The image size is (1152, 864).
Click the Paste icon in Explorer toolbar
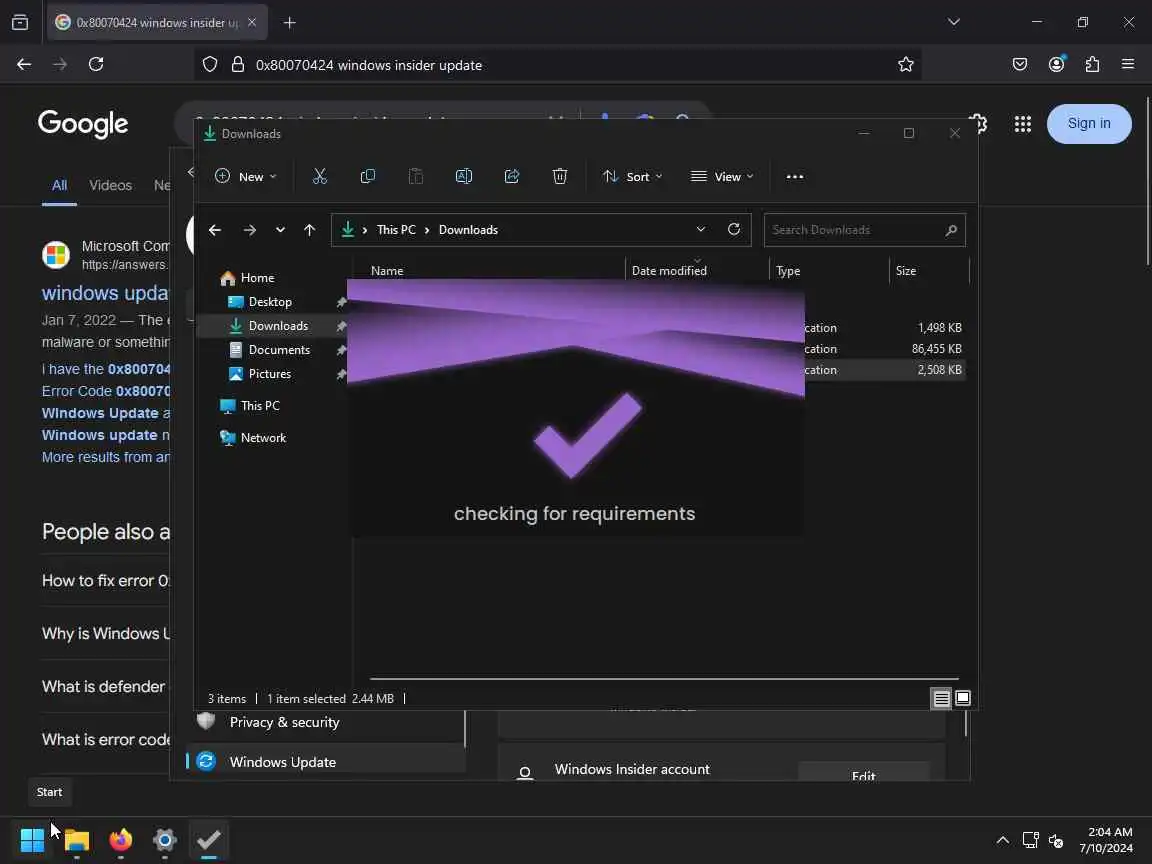(x=416, y=176)
